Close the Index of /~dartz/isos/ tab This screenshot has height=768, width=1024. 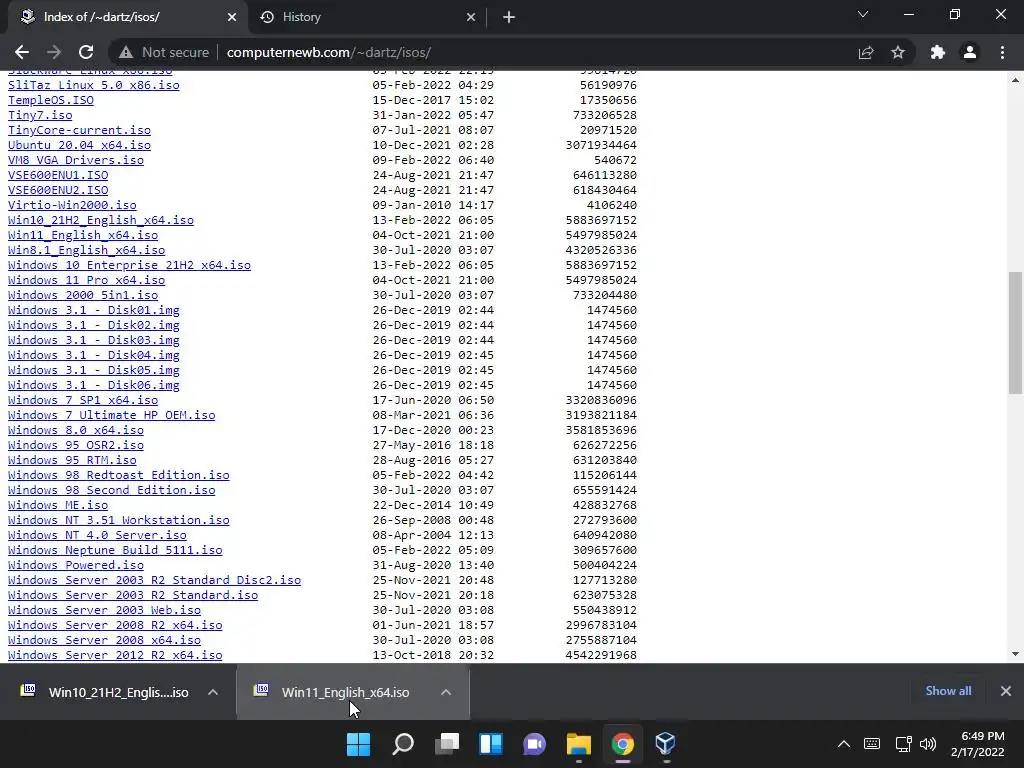pyautogui.click(x=232, y=17)
